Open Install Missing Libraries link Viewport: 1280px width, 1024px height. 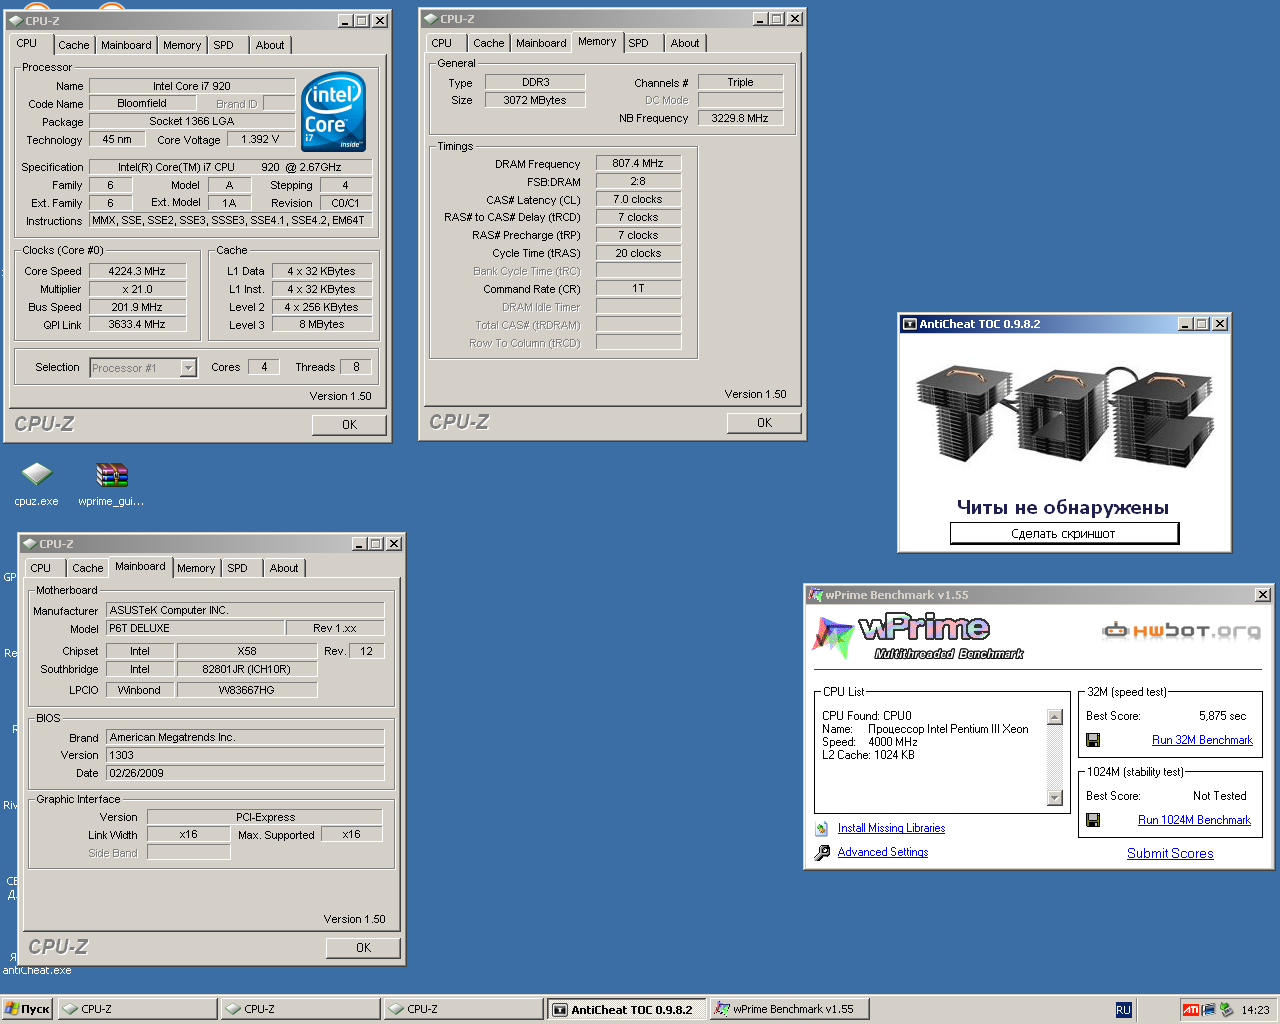coord(891,828)
